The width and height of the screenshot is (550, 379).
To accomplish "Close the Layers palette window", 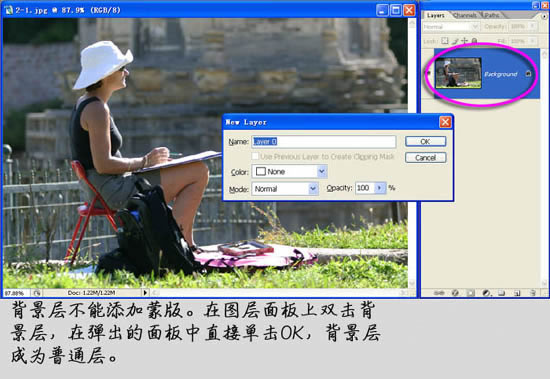I will click(545, 5).
